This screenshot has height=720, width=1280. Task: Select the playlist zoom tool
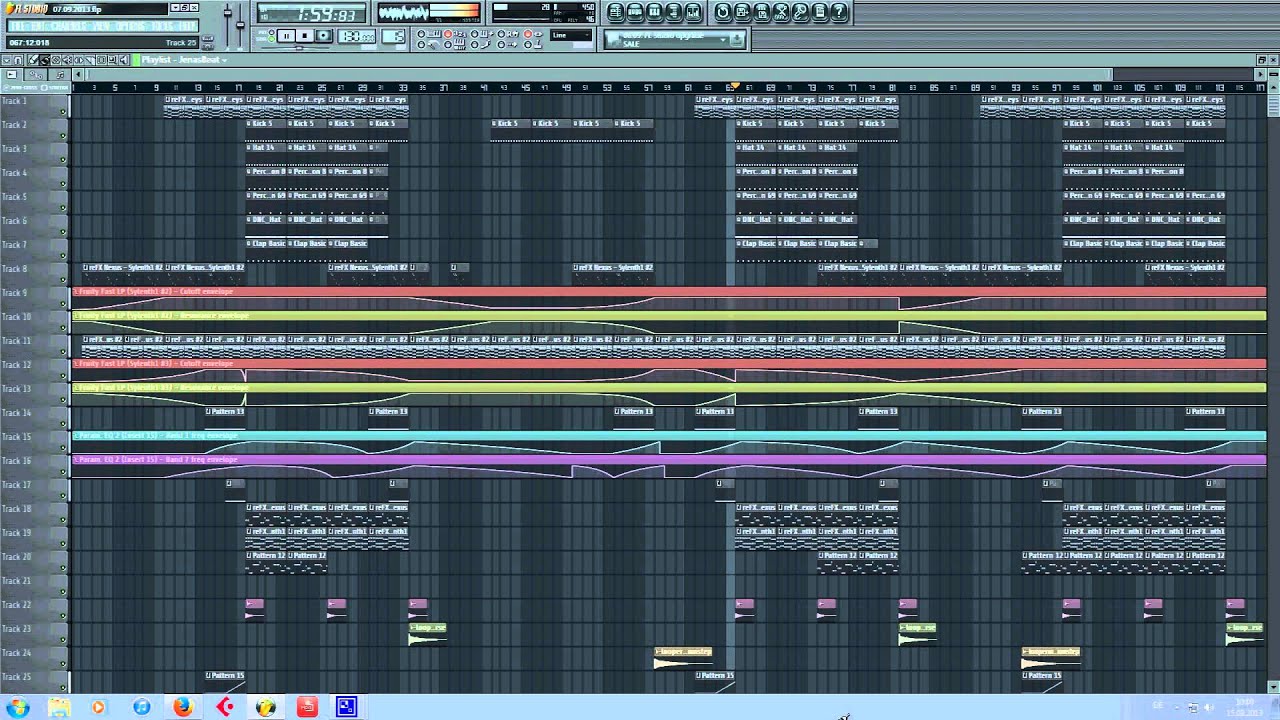pyautogui.click(x=112, y=60)
